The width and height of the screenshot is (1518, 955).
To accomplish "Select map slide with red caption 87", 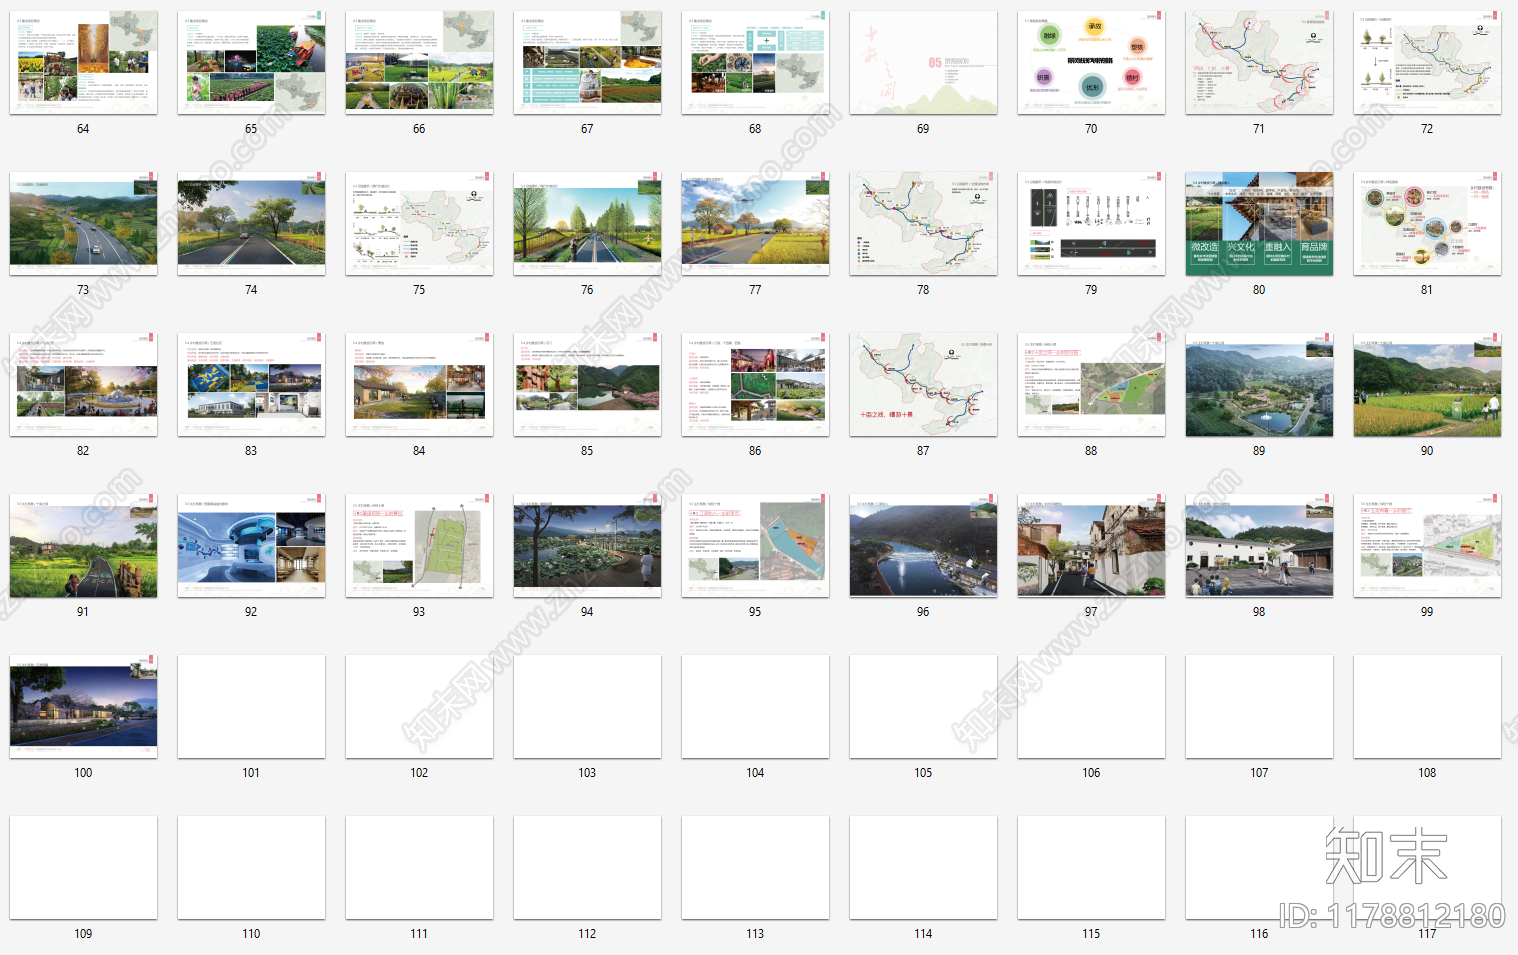I will click(x=923, y=384).
